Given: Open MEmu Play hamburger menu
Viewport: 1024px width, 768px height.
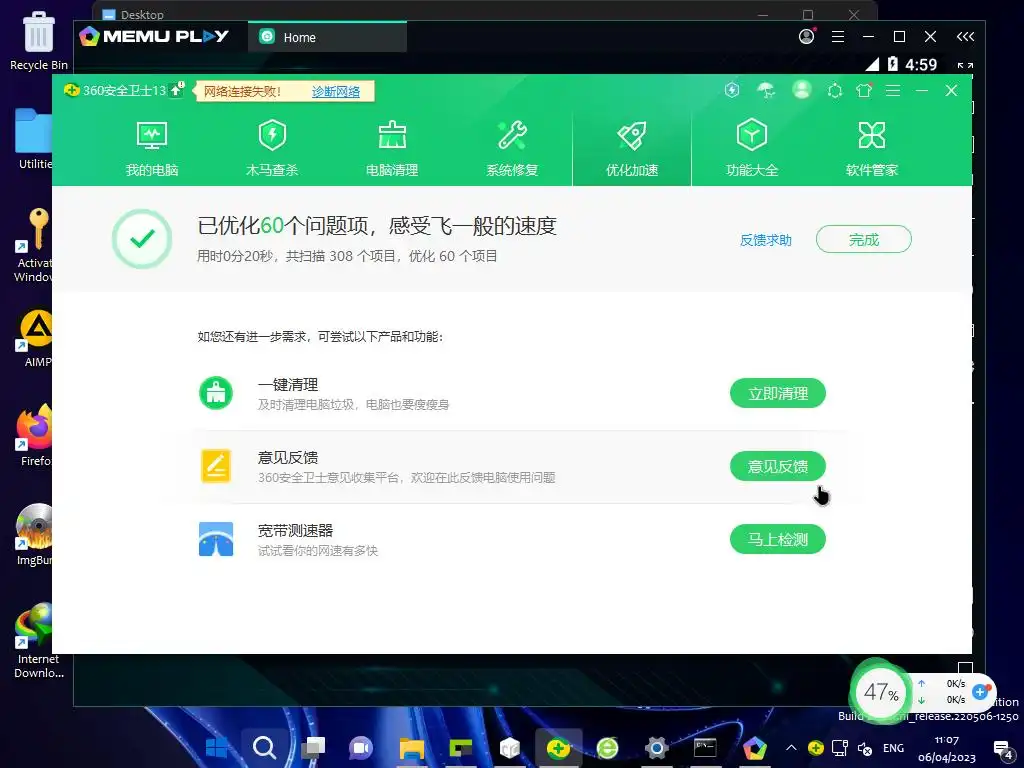Looking at the screenshot, I should (x=838, y=37).
